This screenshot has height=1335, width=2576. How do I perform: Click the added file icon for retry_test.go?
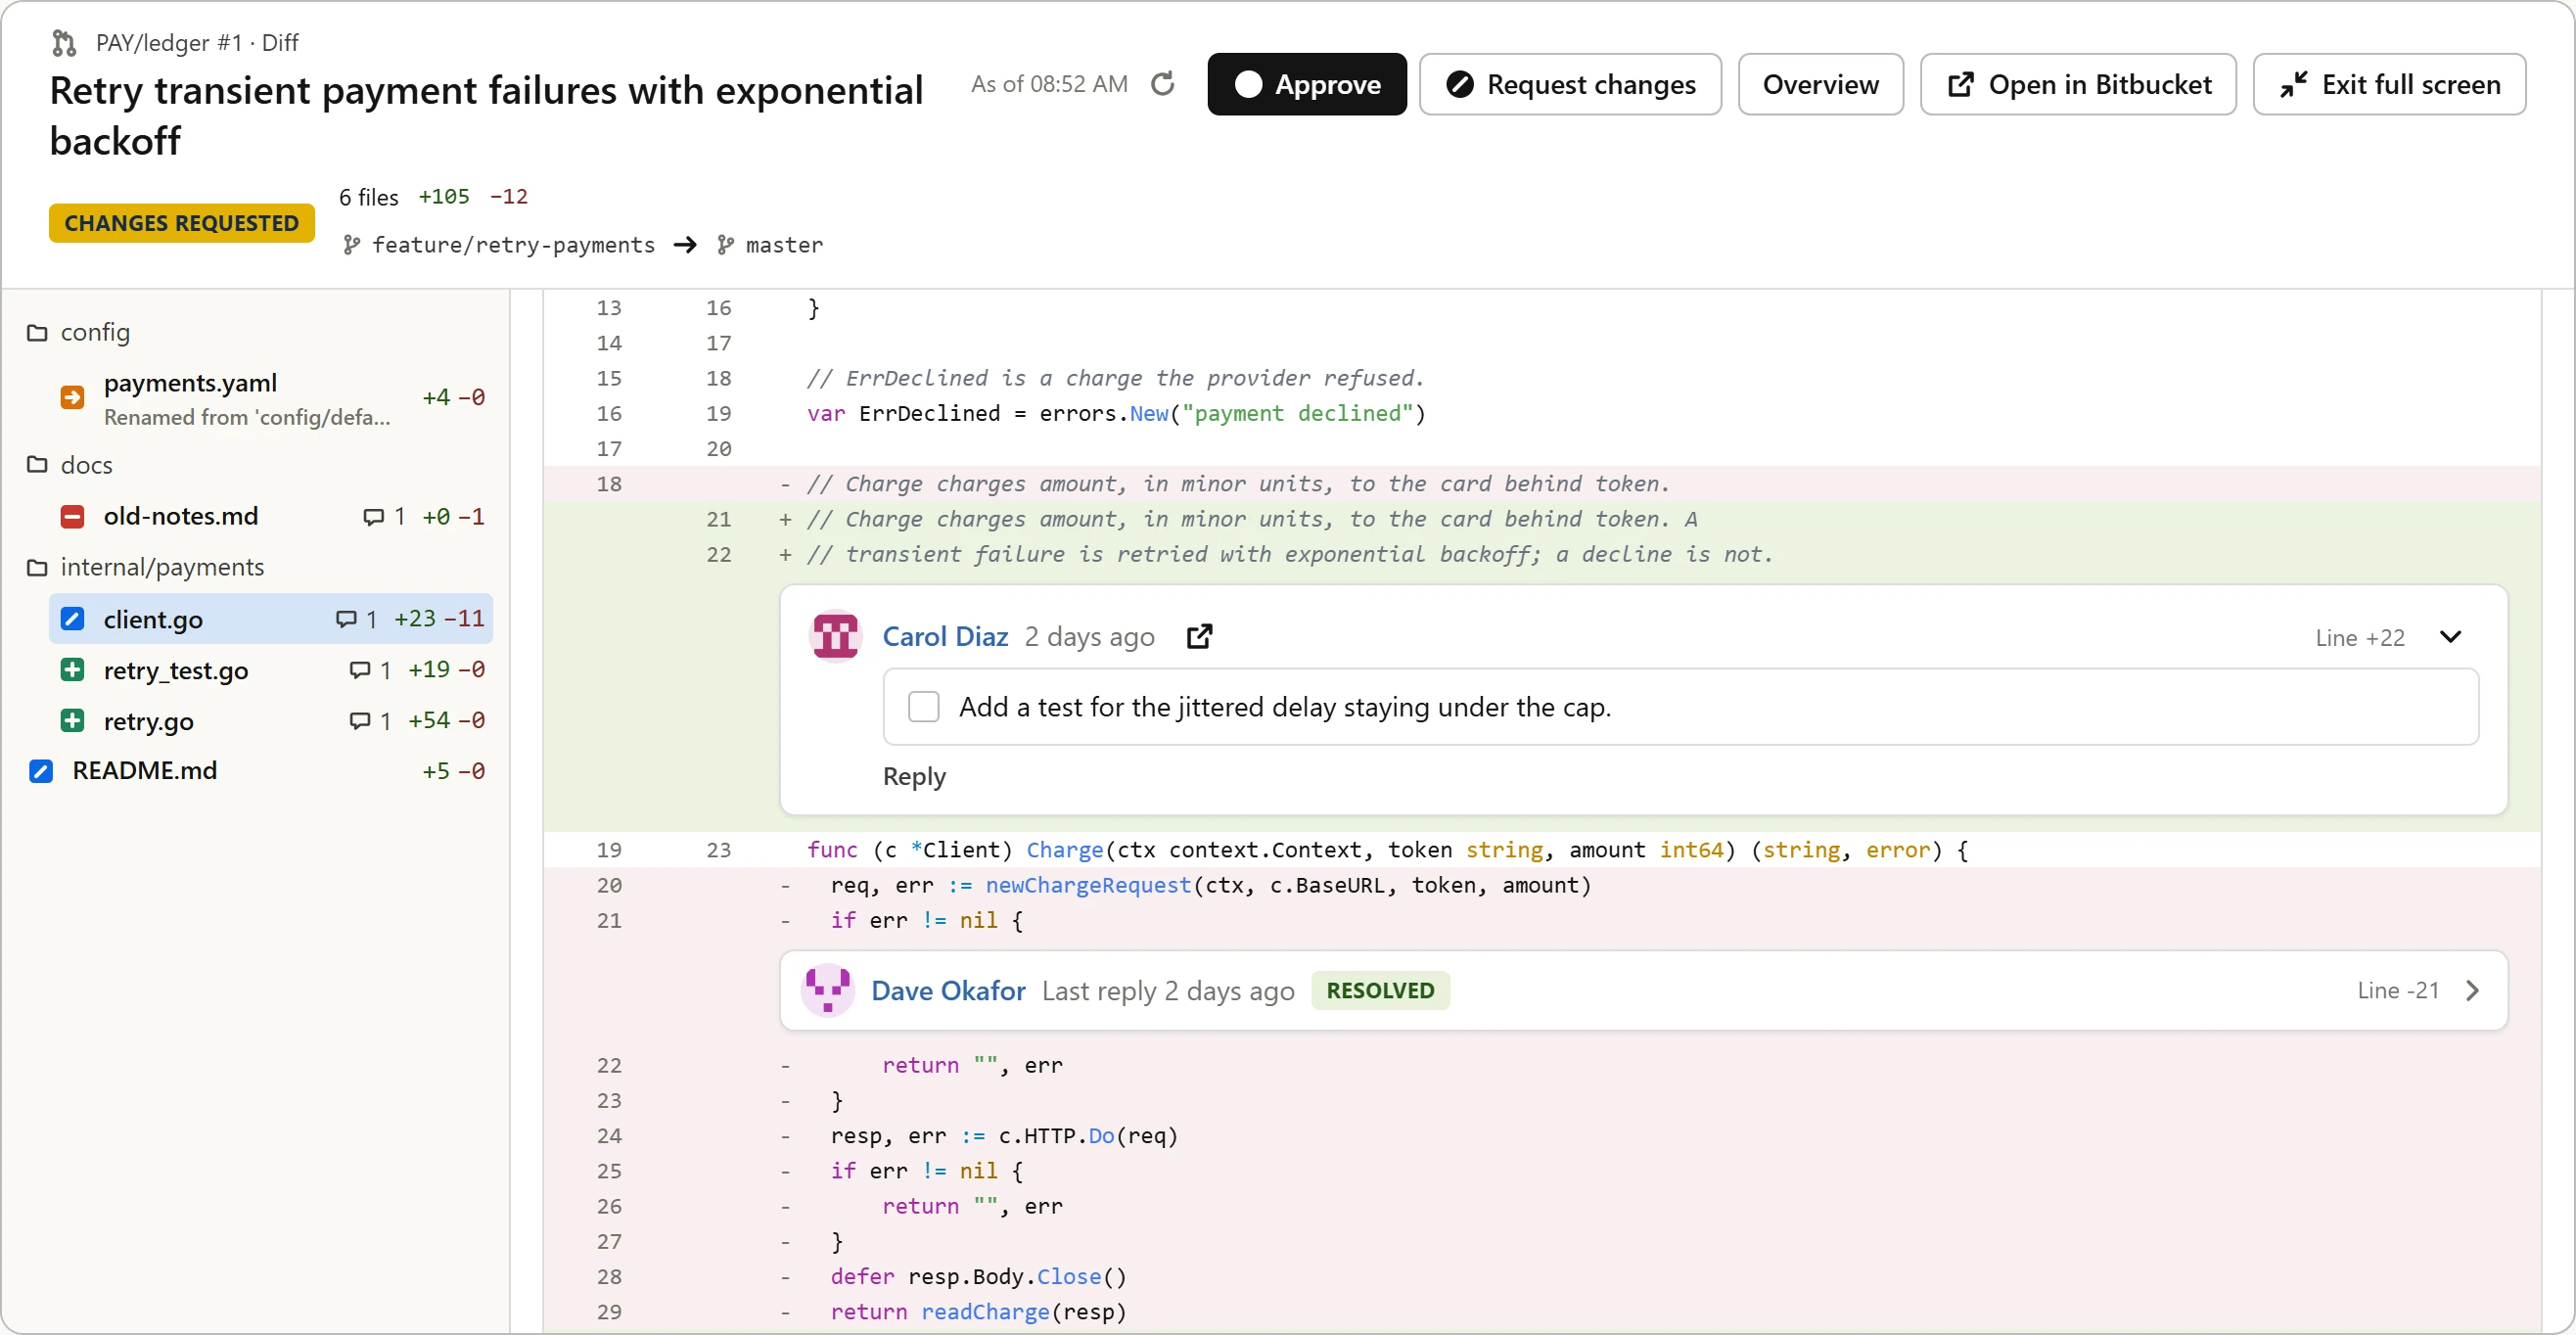(72, 670)
